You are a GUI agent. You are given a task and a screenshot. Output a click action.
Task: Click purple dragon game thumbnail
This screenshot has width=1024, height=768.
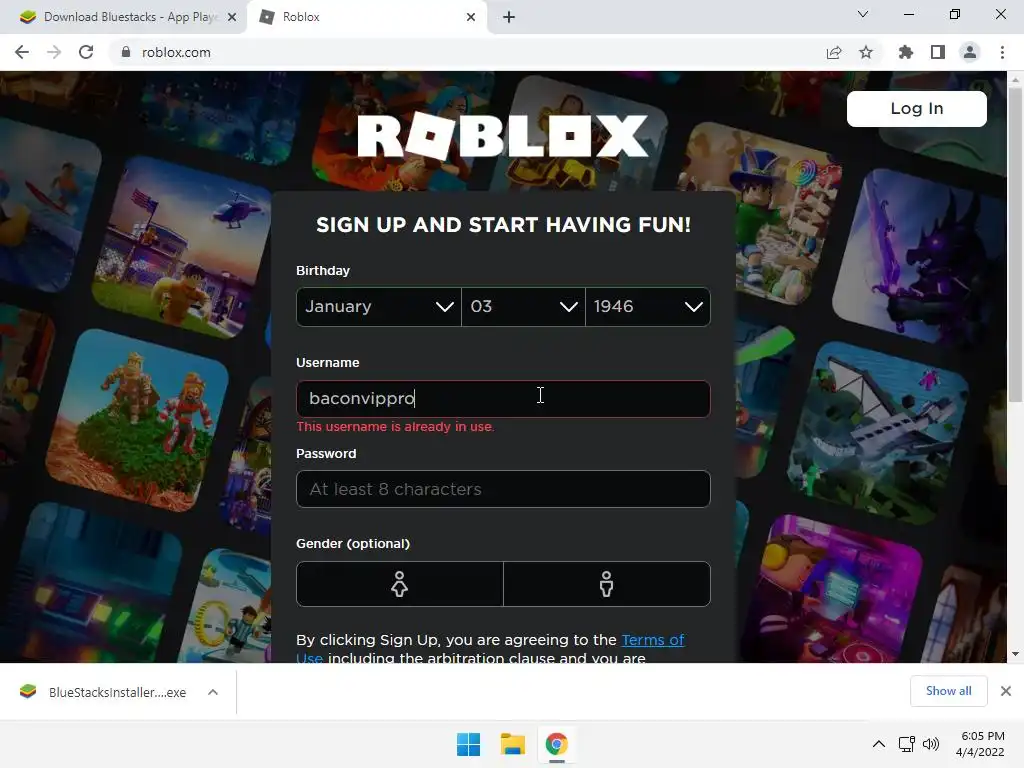[922, 258]
